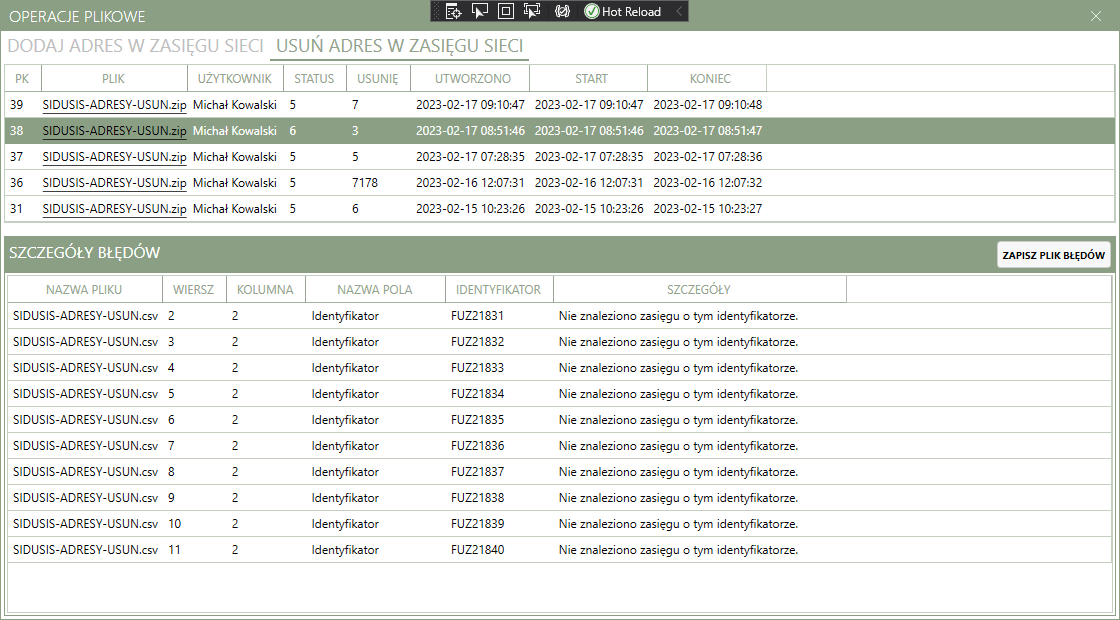The height and width of the screenshot is (620, 1120).
Task: Click the Hot Reload green checkmark
Action: (592, 11)
